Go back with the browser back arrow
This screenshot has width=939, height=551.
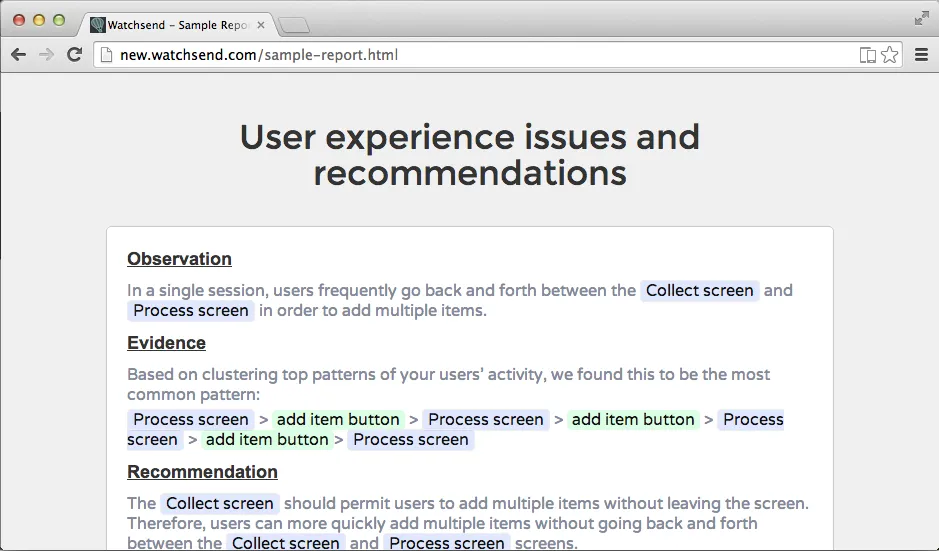(x=19, y=55)
